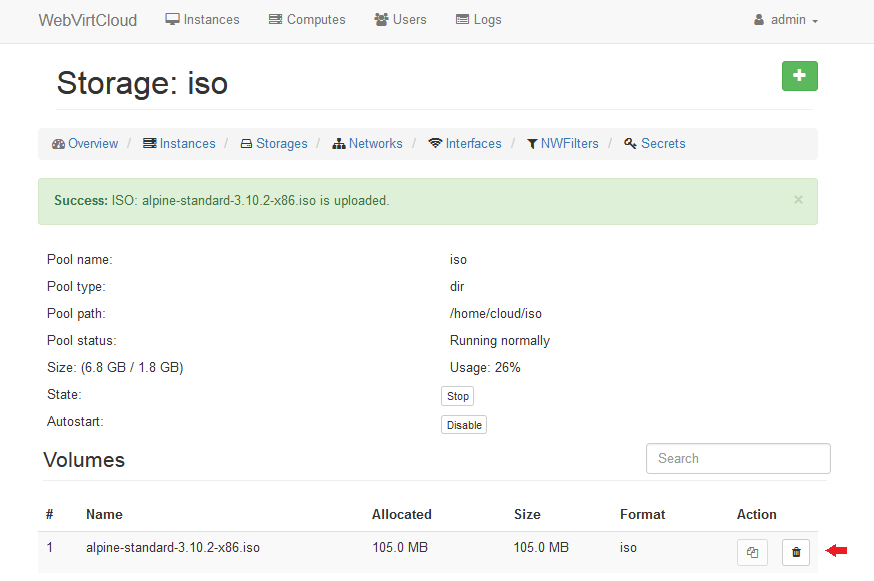This screenshot has height=581, width=874.
Task: Open the admin user dropdown
Action: point(787,20)
